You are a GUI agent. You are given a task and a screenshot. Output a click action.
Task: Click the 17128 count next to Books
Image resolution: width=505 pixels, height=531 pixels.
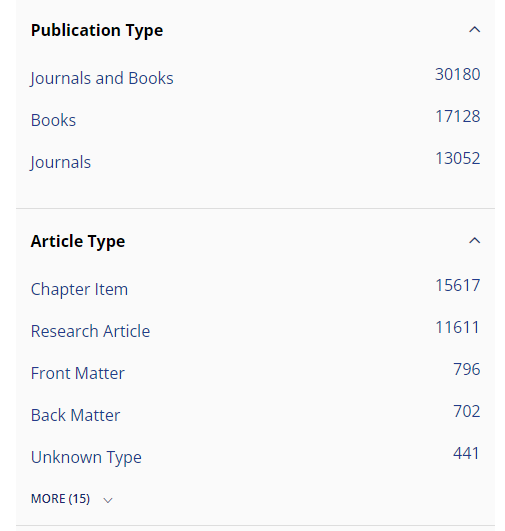(x=458, y=116)
